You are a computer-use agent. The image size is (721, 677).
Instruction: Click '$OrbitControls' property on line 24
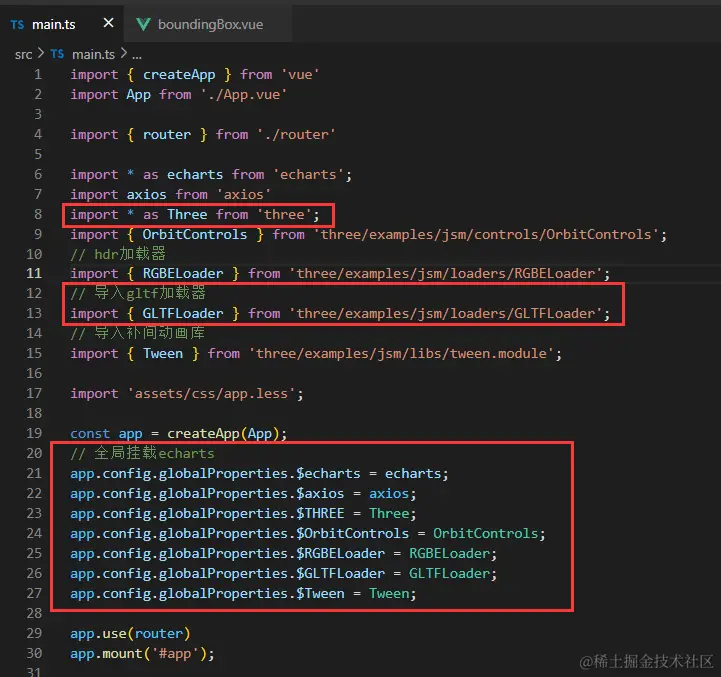tap(352, 534)
